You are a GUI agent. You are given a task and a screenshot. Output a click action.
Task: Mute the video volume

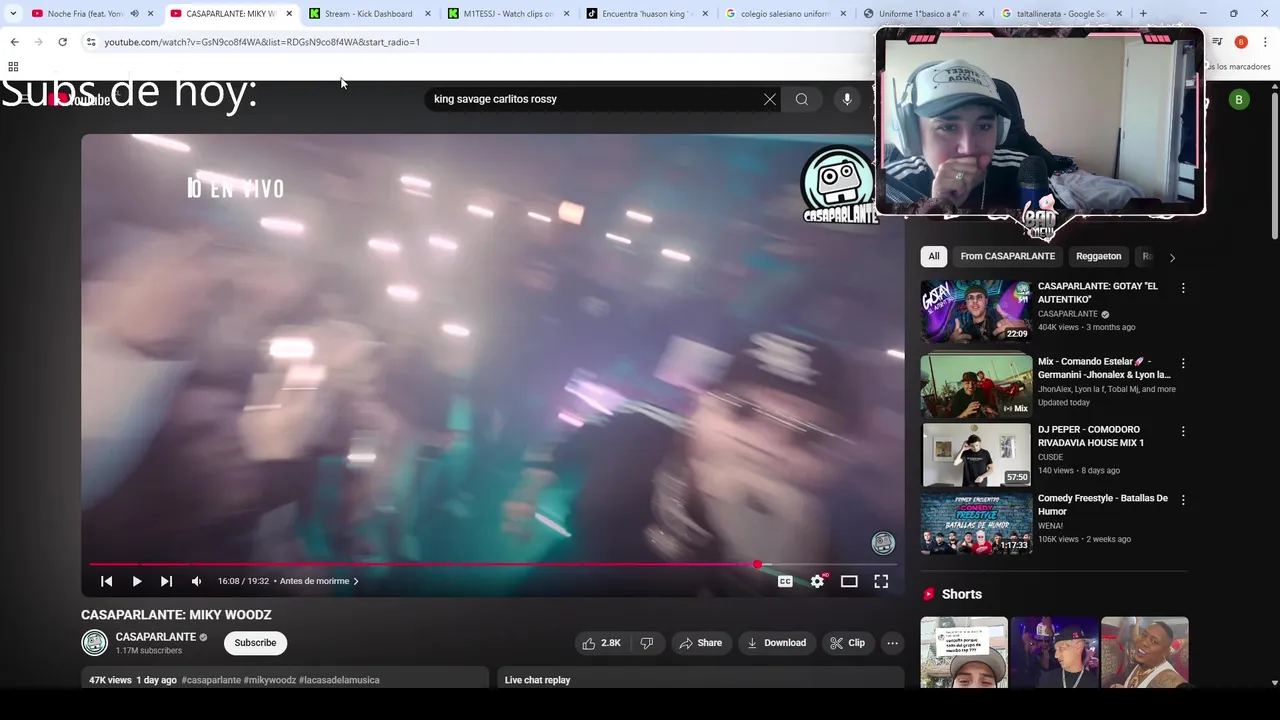(x=196, y=581)
